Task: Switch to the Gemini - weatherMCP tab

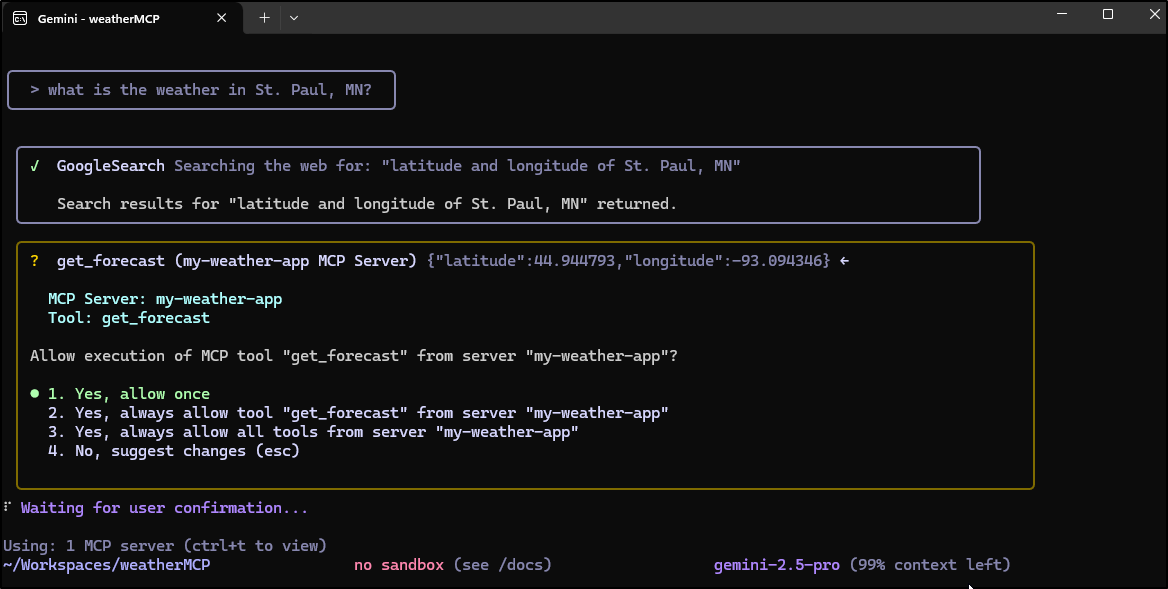Action: point(110,19)
